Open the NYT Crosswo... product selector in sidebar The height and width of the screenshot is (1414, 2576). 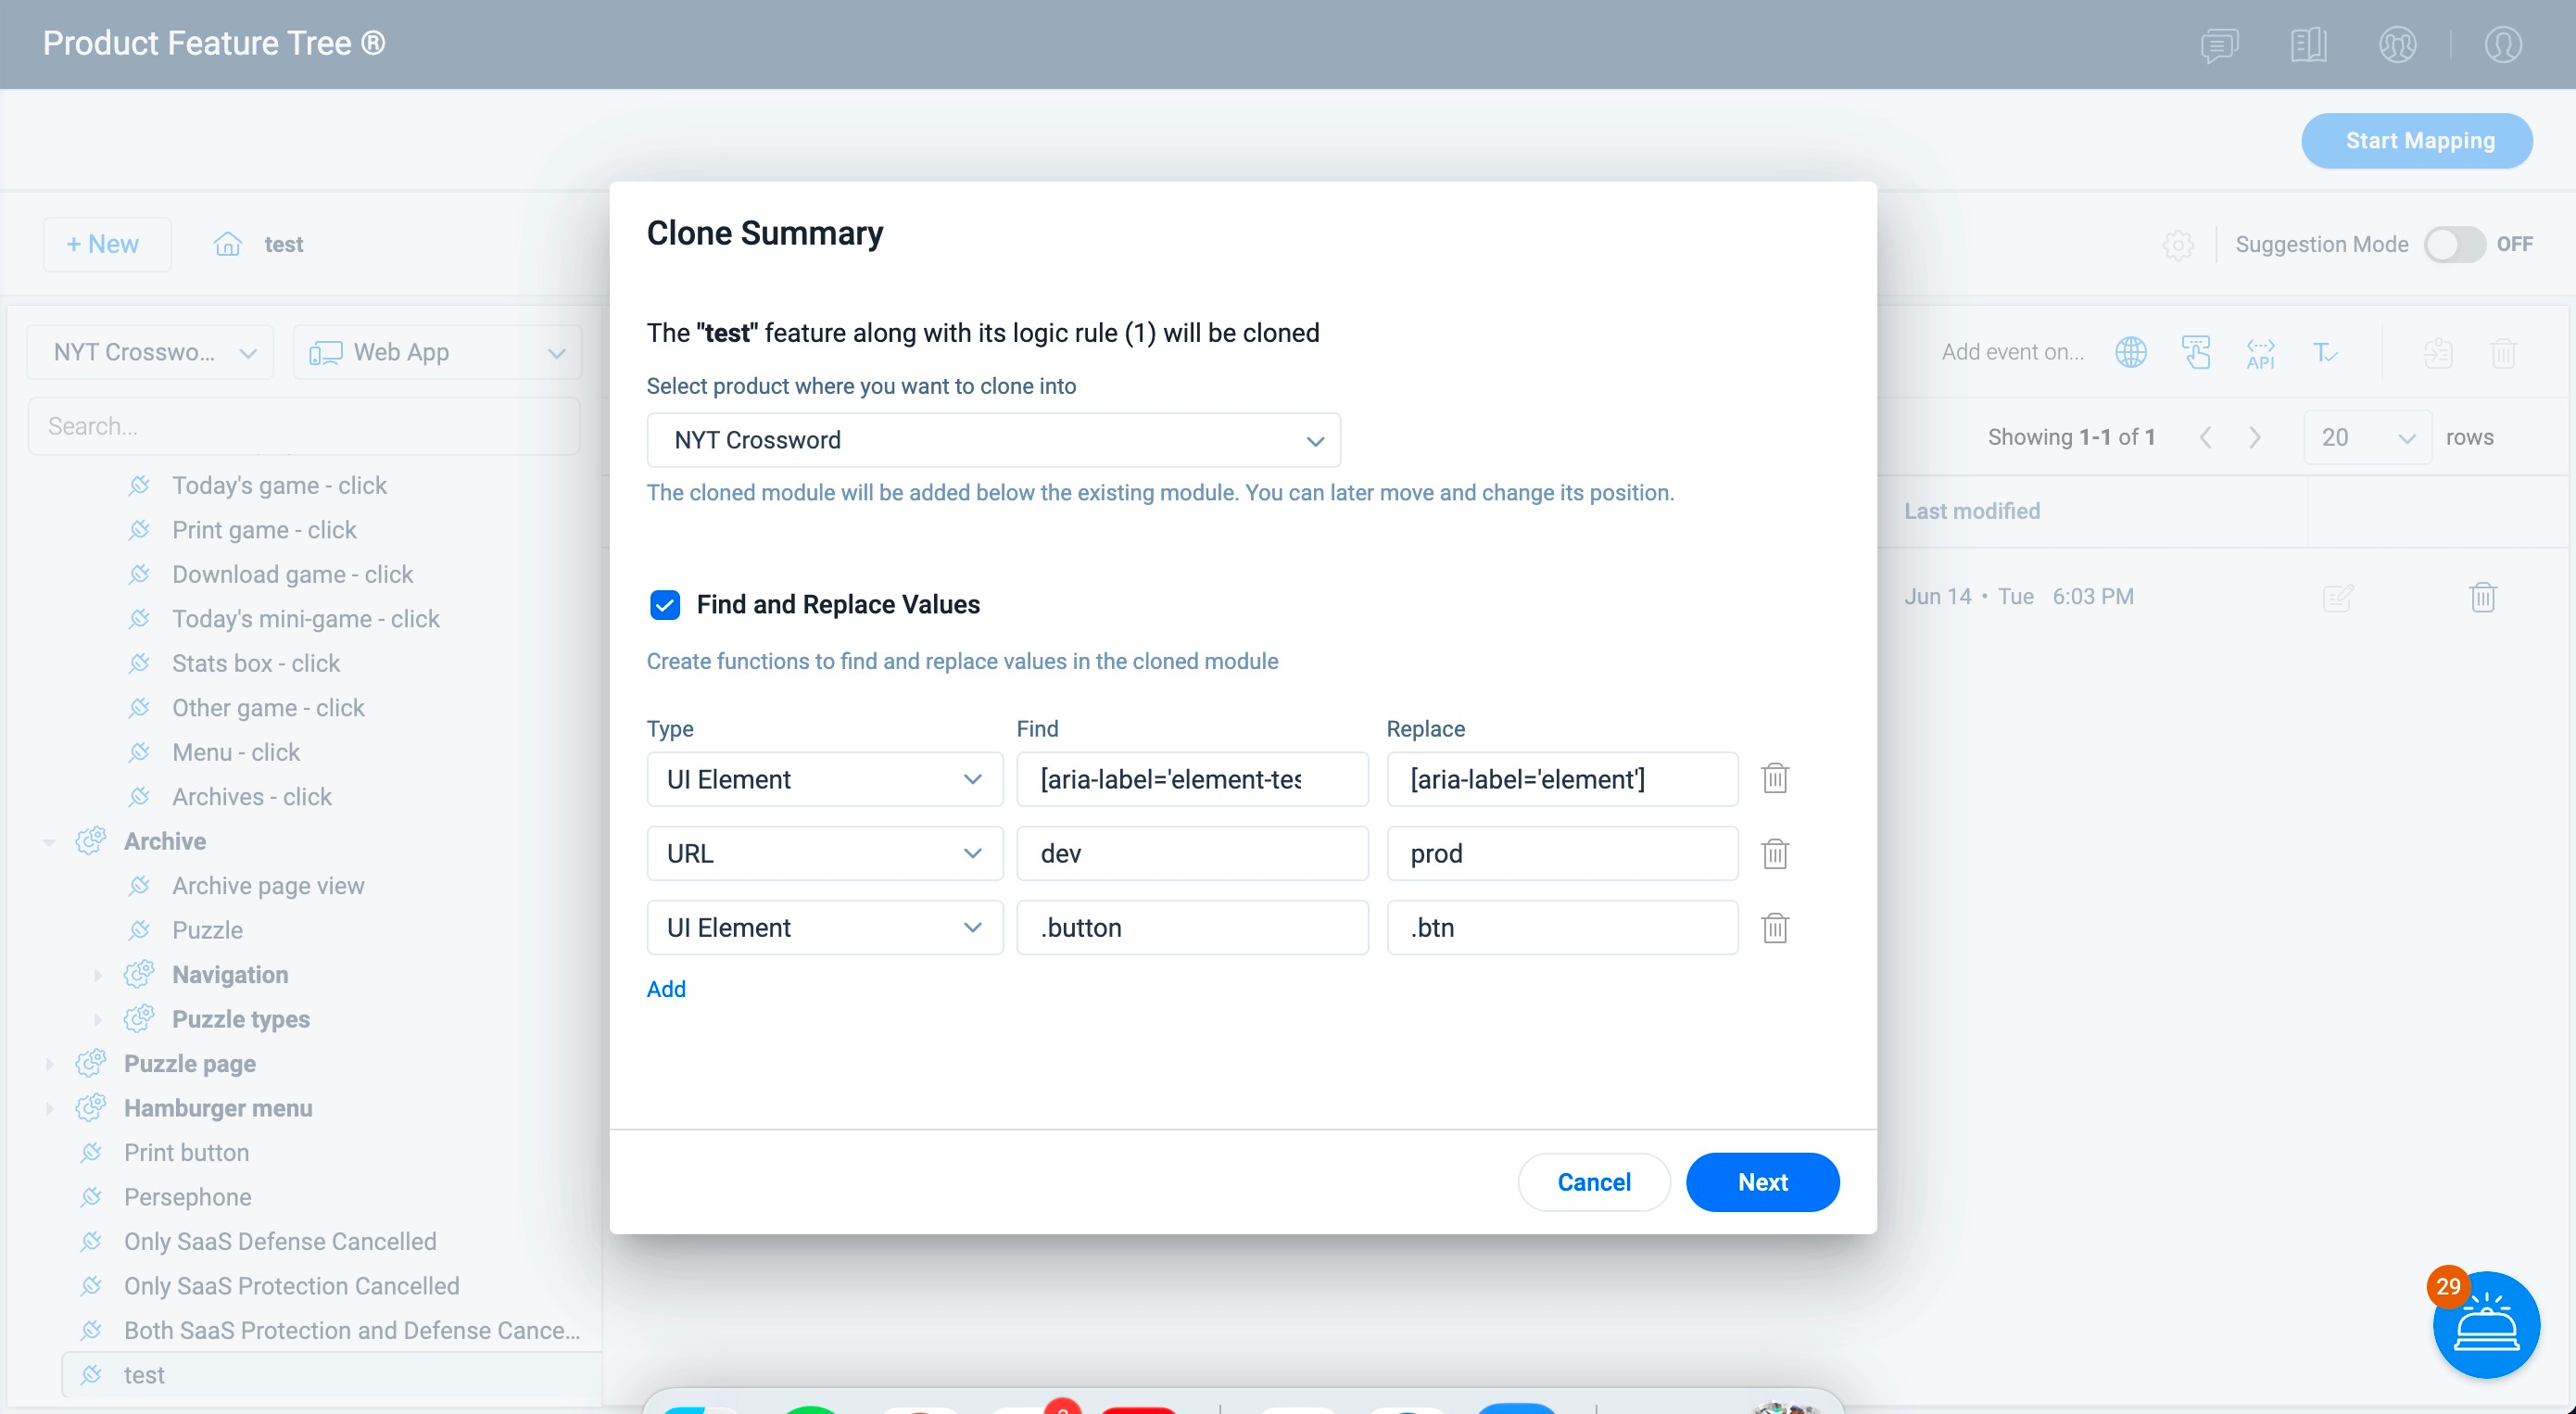(150, 352)
